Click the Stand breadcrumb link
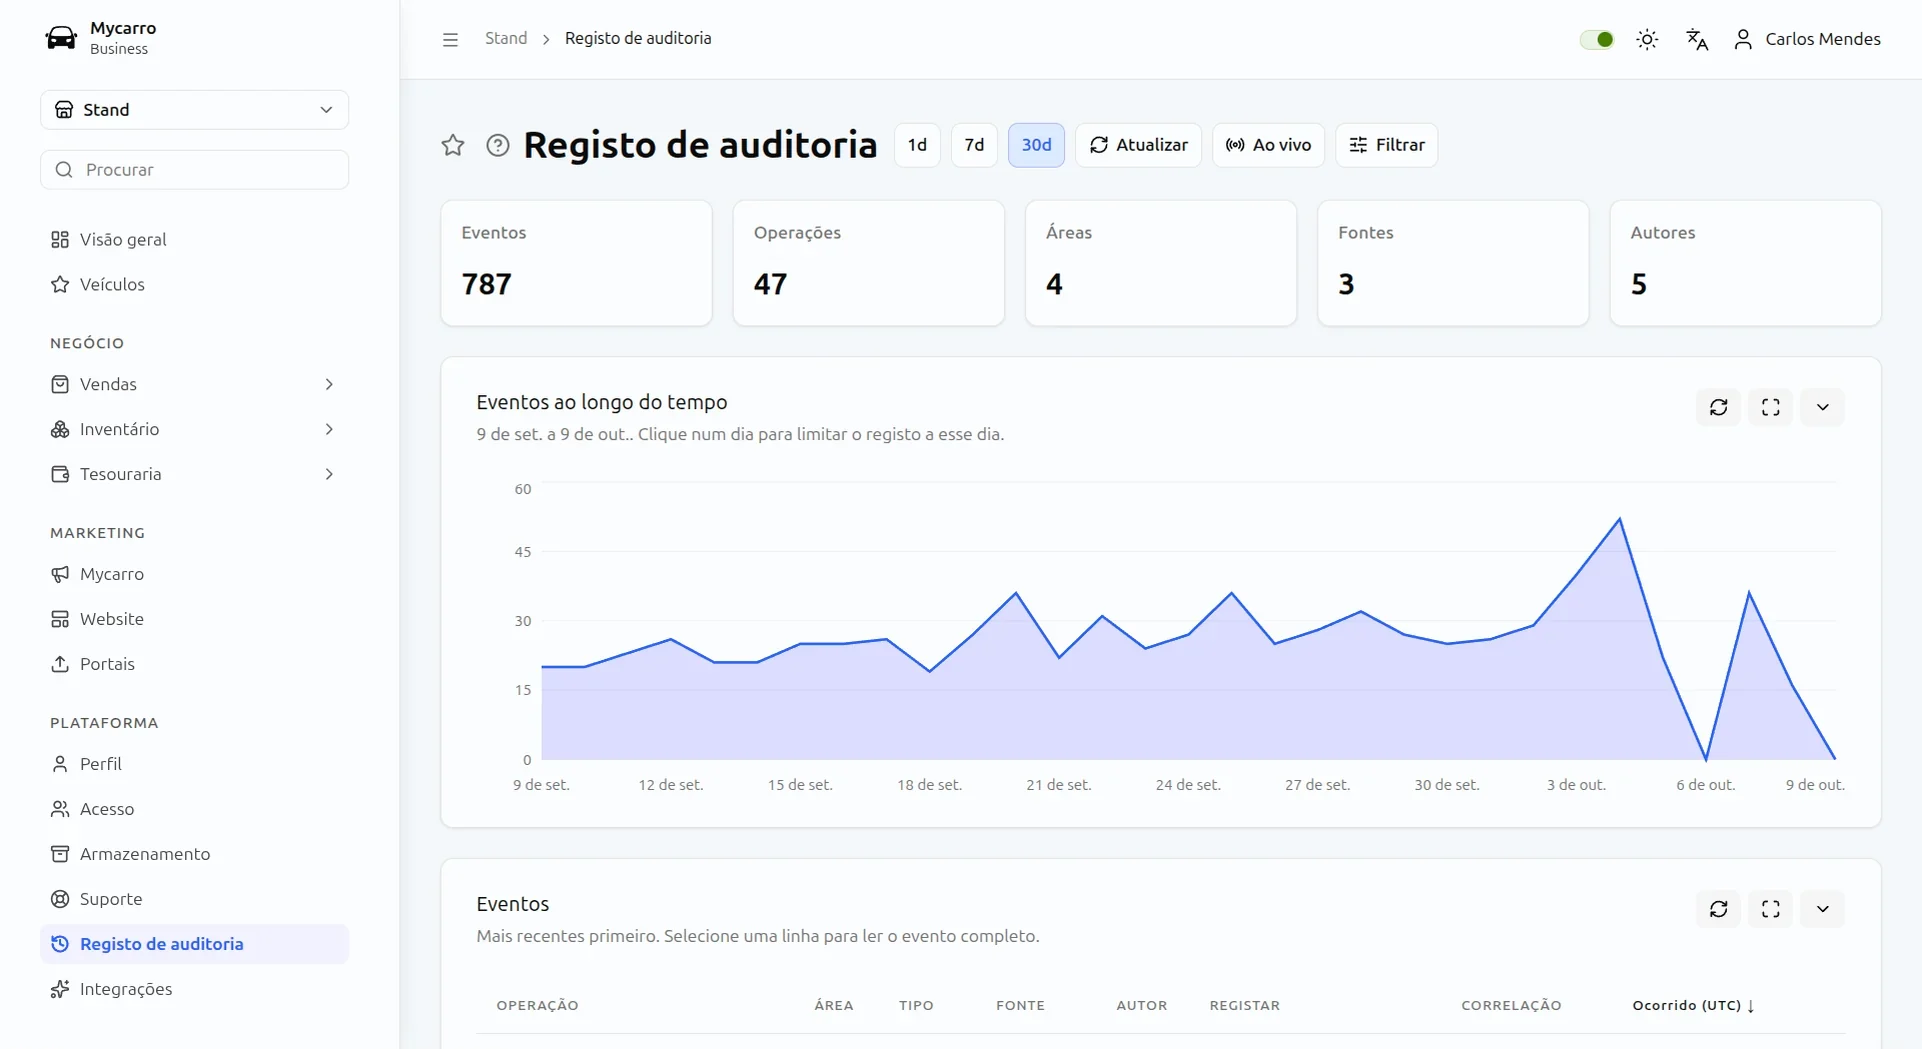Image resolution: width=1922 pixels, height=1049 pixels. pyautogui.click(x=506, y=38)
